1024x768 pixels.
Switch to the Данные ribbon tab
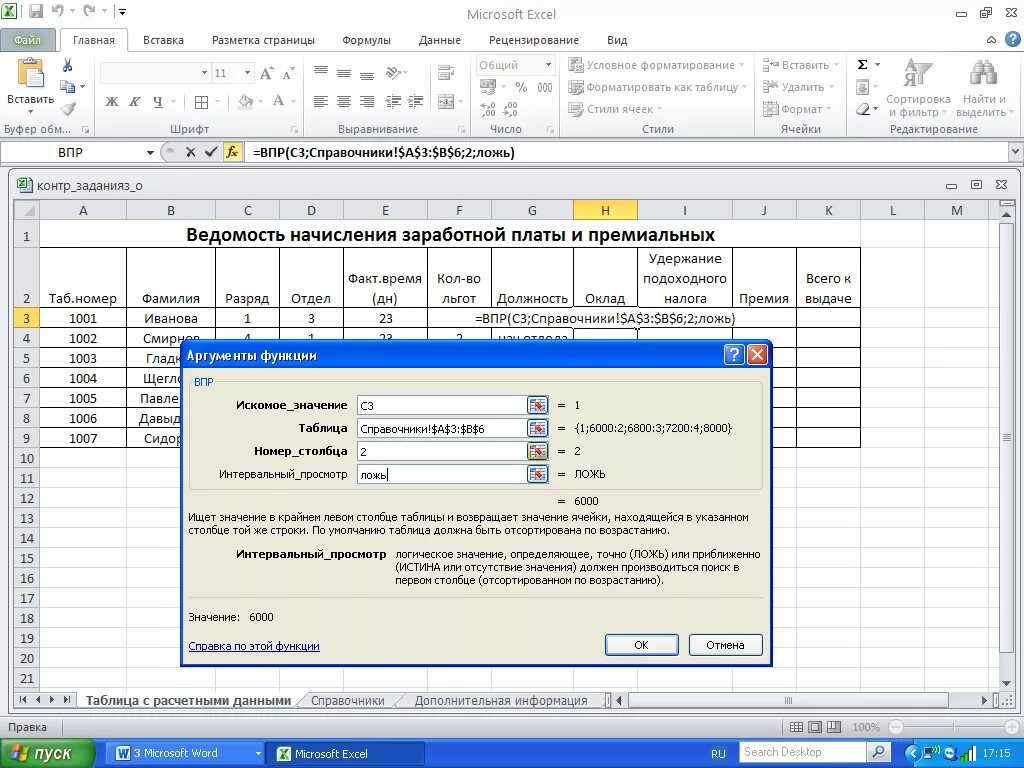coord(440,40)
